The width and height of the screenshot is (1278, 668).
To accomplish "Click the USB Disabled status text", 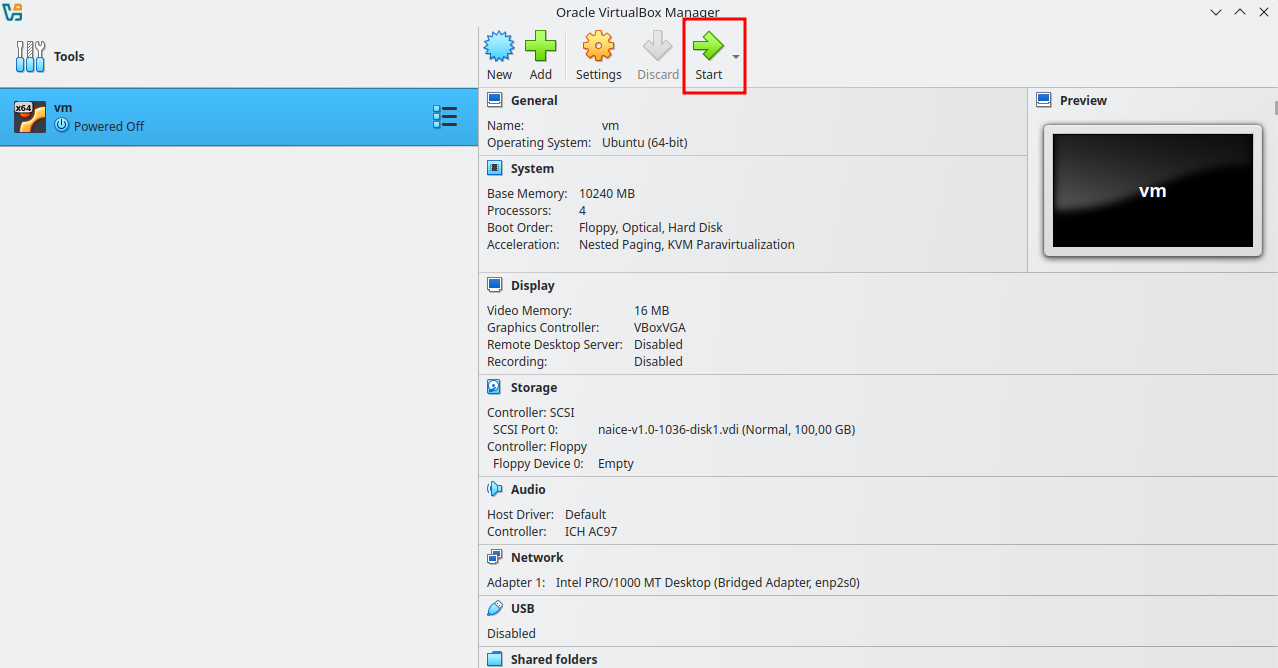I will point(511,633).
